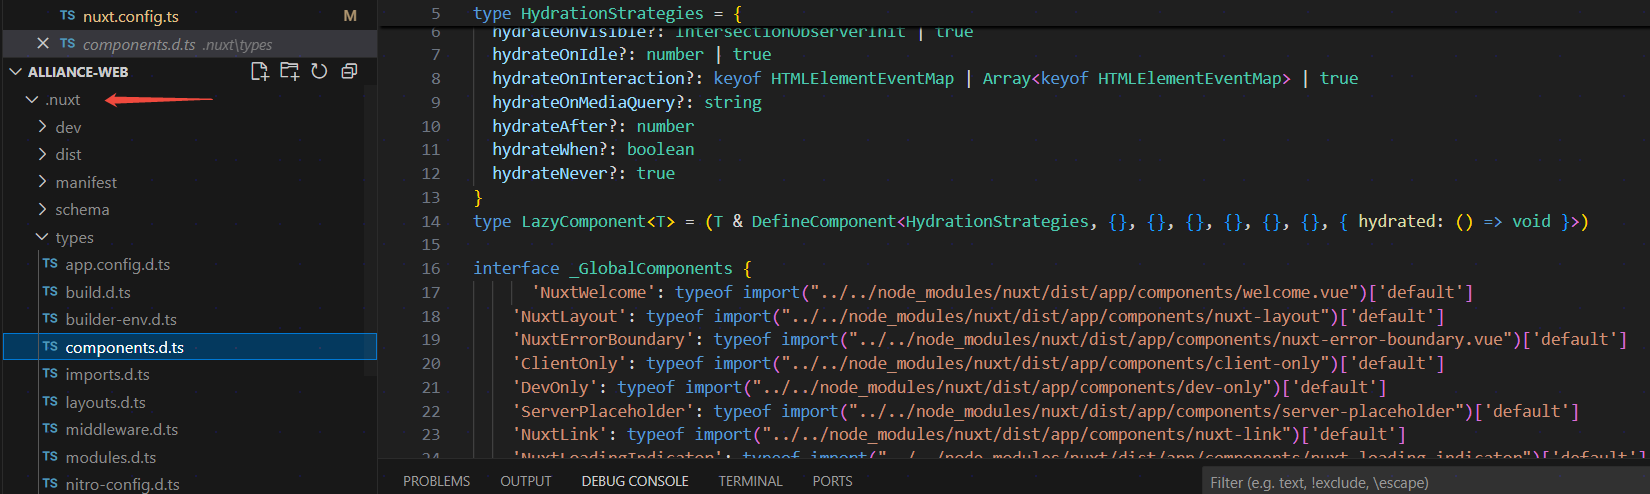Expand the manifest folder
Screen dimensions: 1650x494
pos(86,182)
